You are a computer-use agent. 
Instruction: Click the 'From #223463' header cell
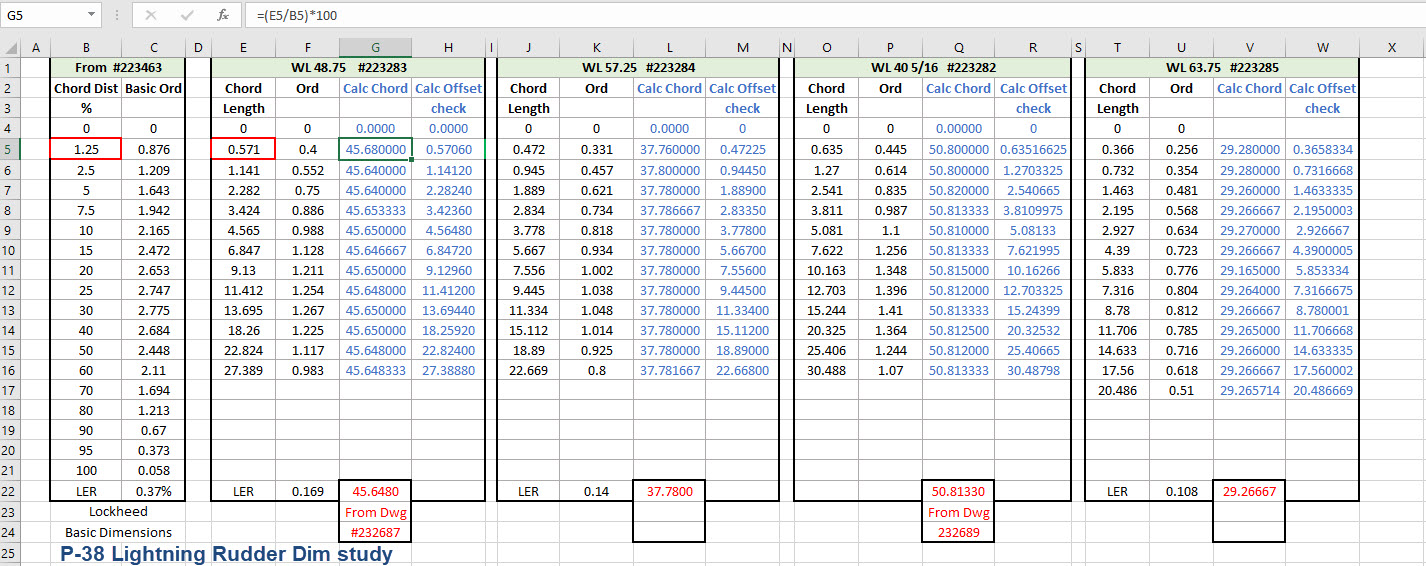pos(118,68)
